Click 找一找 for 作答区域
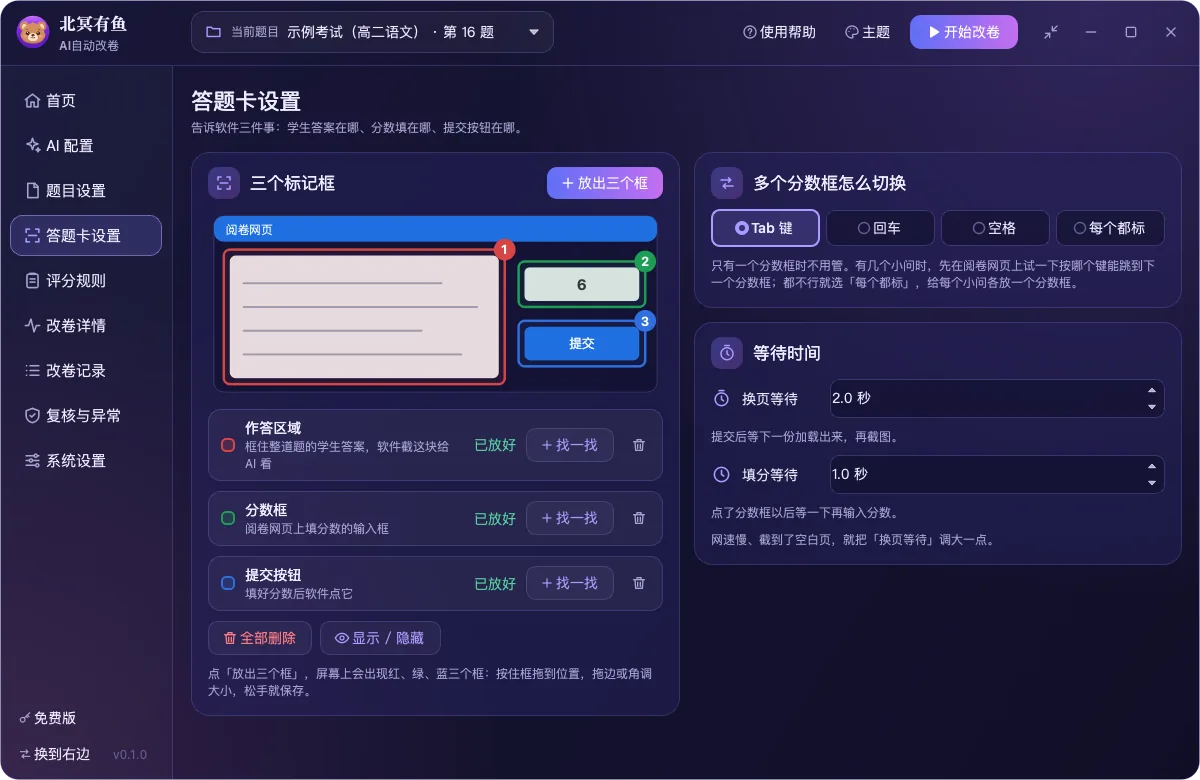This screenshot has width=1200, height=780. 570,445
